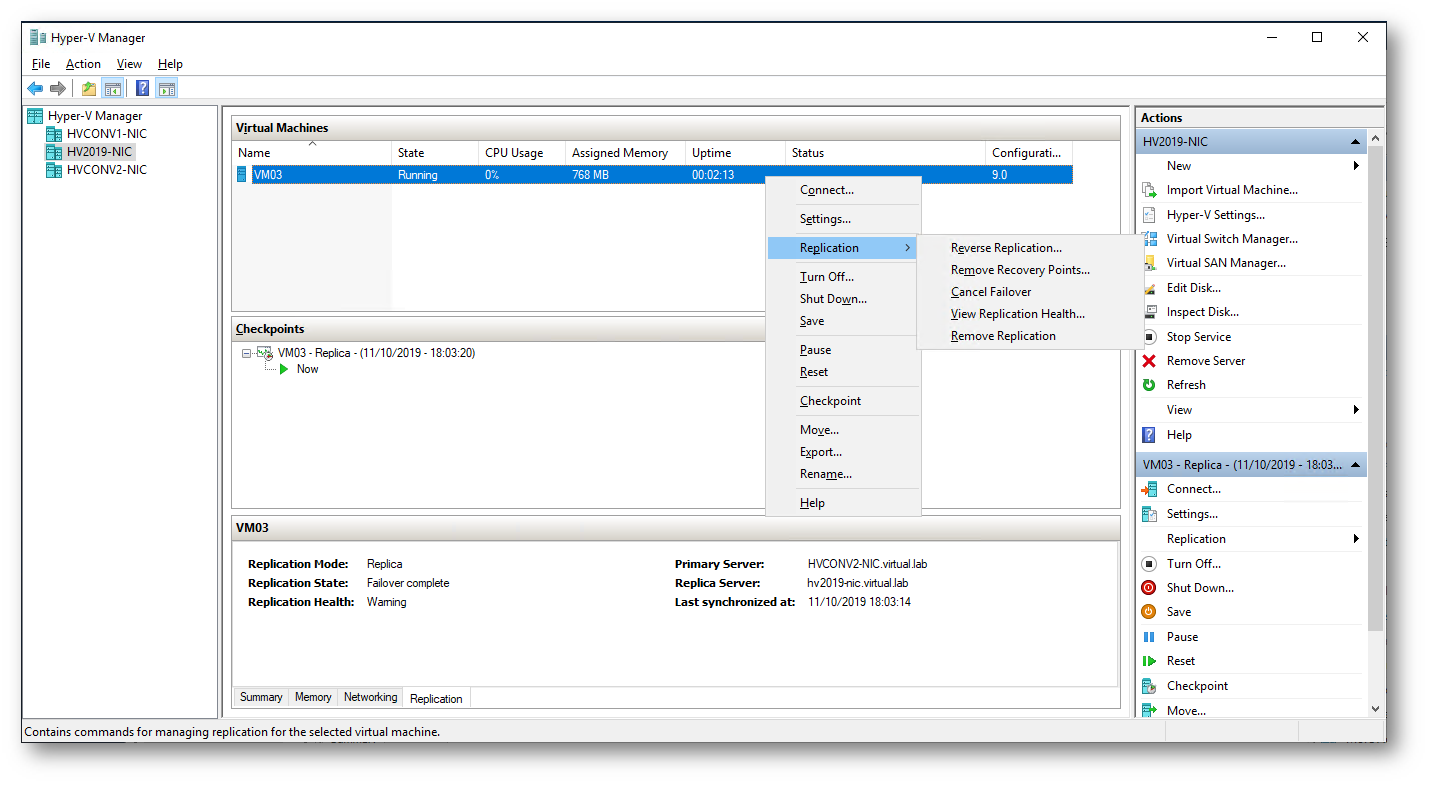Select the Hyper-V Manager root node

pyautogui.click(x=95, y=116)
